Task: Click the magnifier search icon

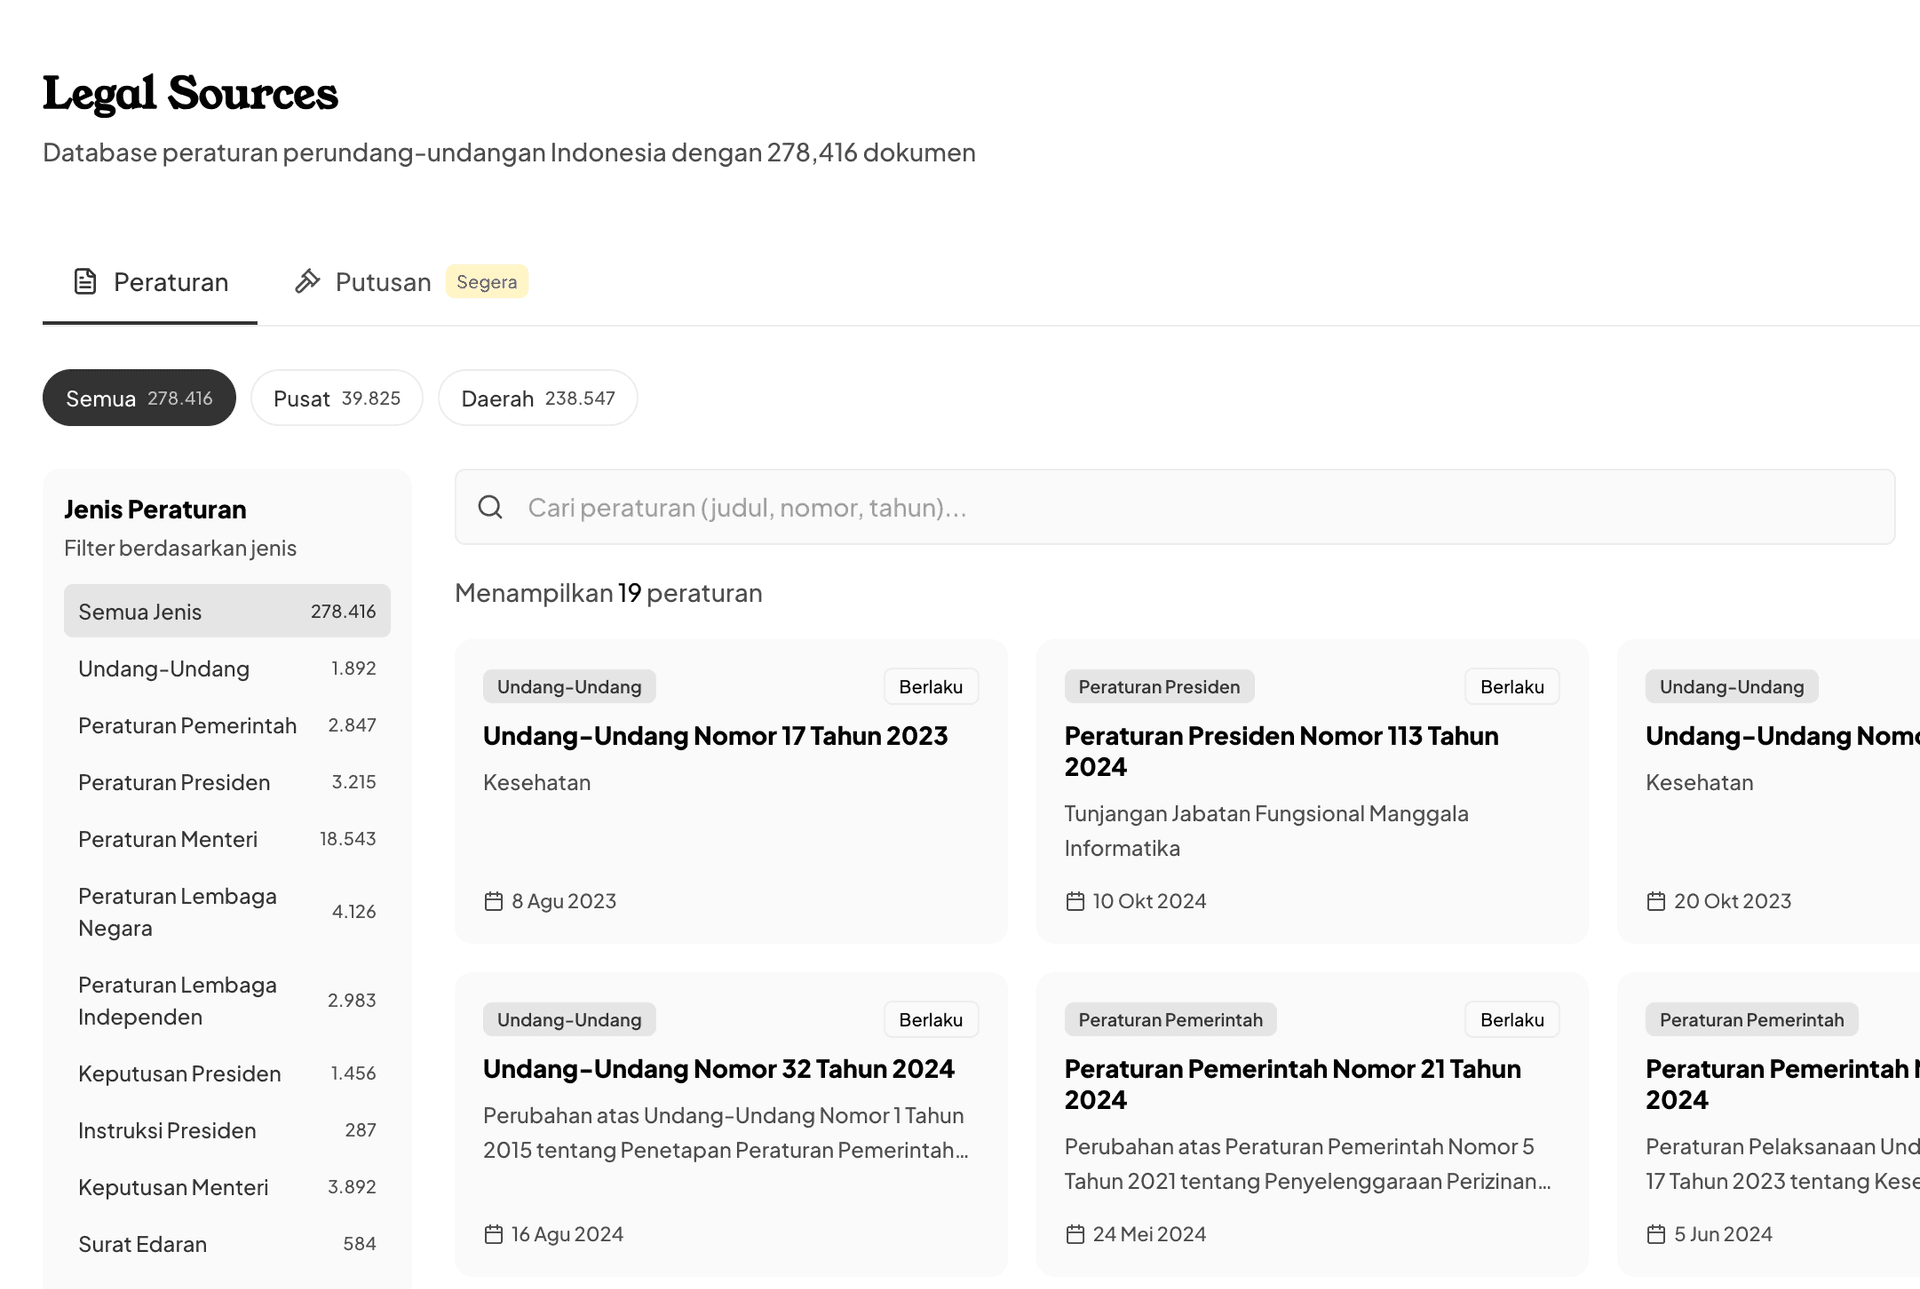Action: (490, 507)
